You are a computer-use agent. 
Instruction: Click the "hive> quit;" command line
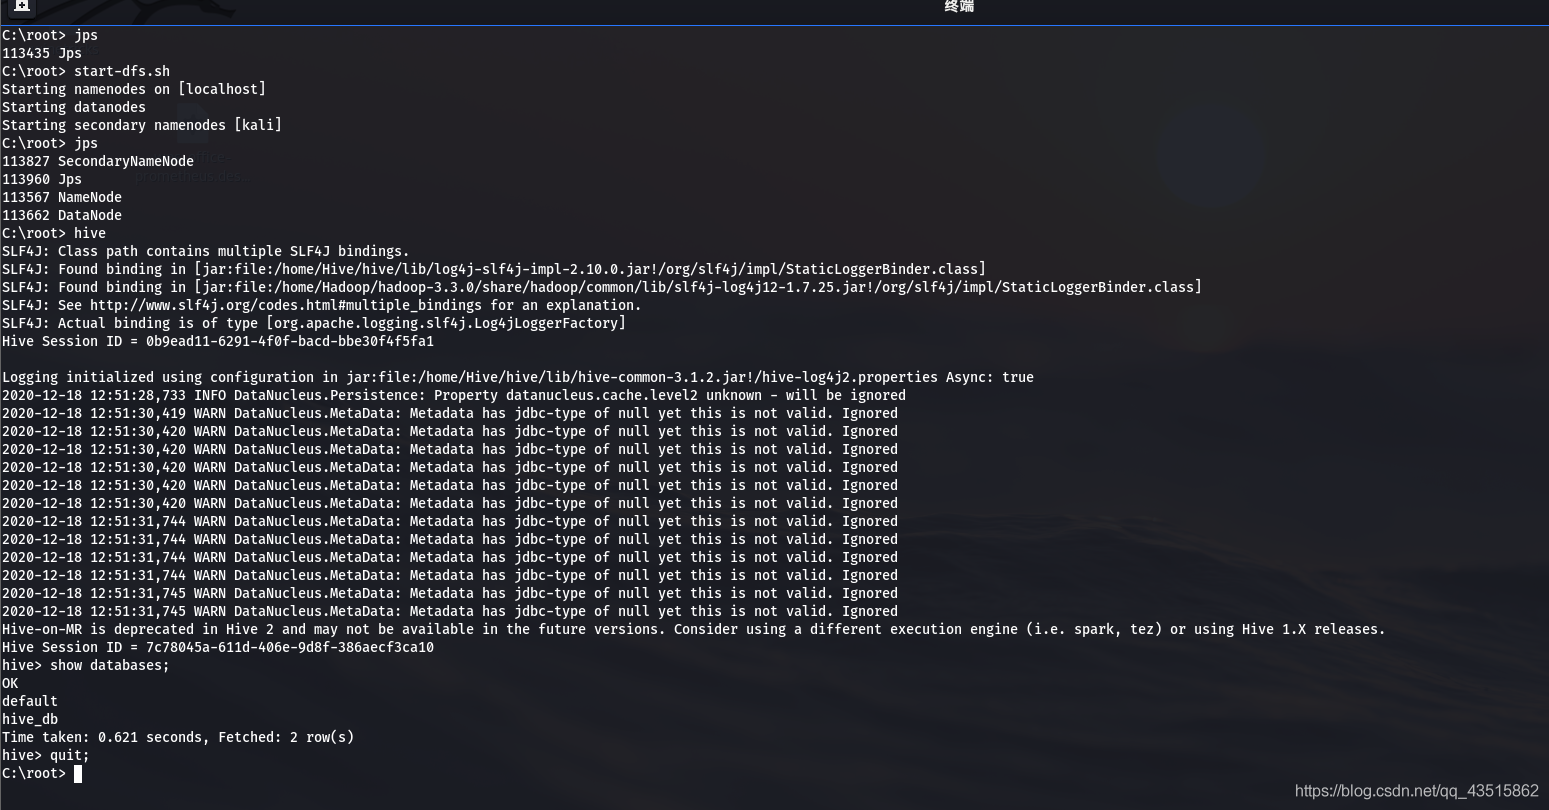tap(46, 755)
